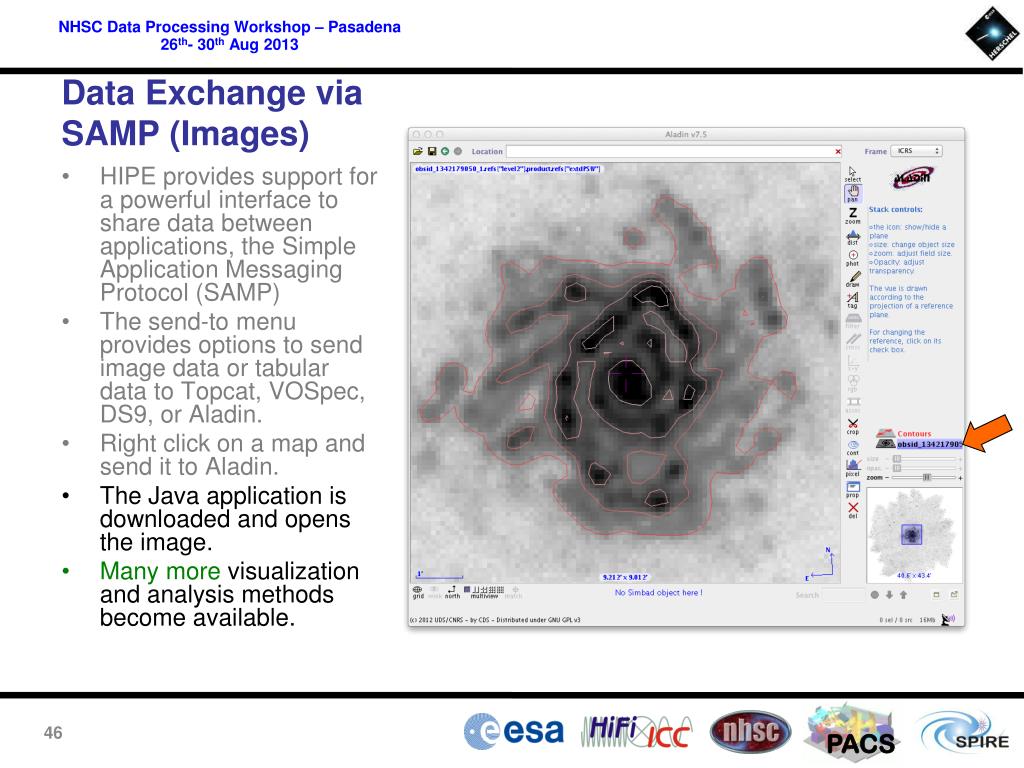
Task: Click the move-down arrow icon
Action: tap(889, 595)
